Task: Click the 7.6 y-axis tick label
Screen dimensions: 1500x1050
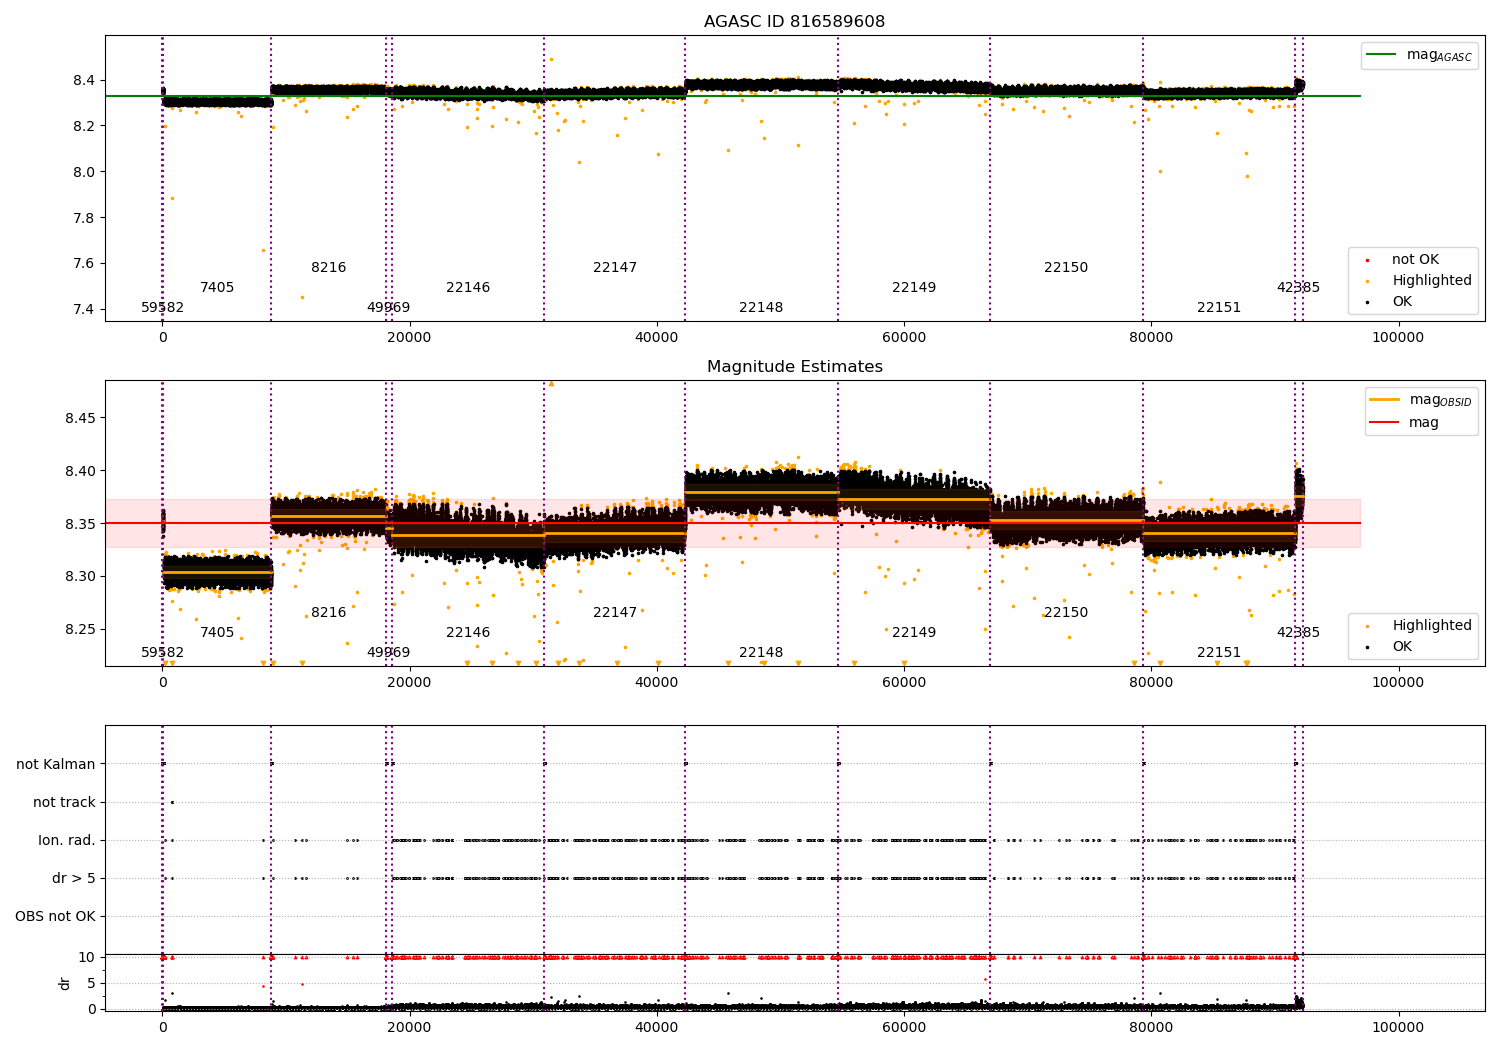Action: point(83,264)
